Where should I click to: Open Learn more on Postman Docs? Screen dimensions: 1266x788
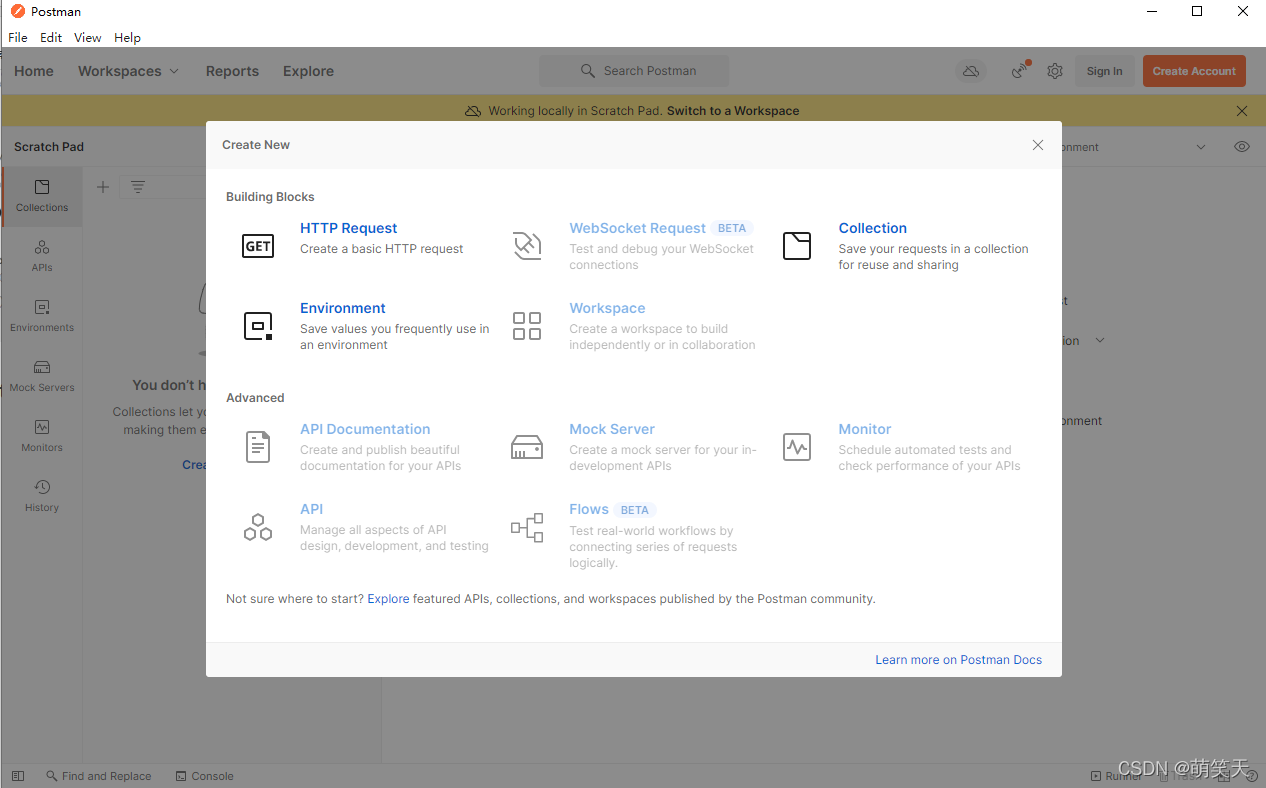[958, 660]
